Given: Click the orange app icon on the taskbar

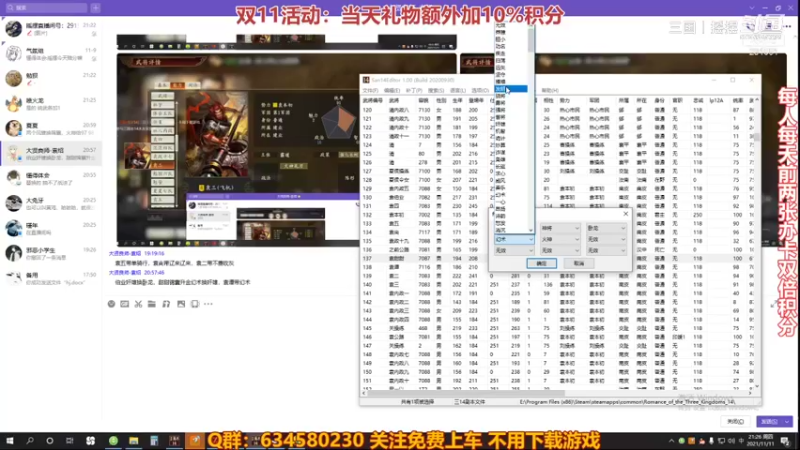Looking at the screenshot, I should 195,440.
